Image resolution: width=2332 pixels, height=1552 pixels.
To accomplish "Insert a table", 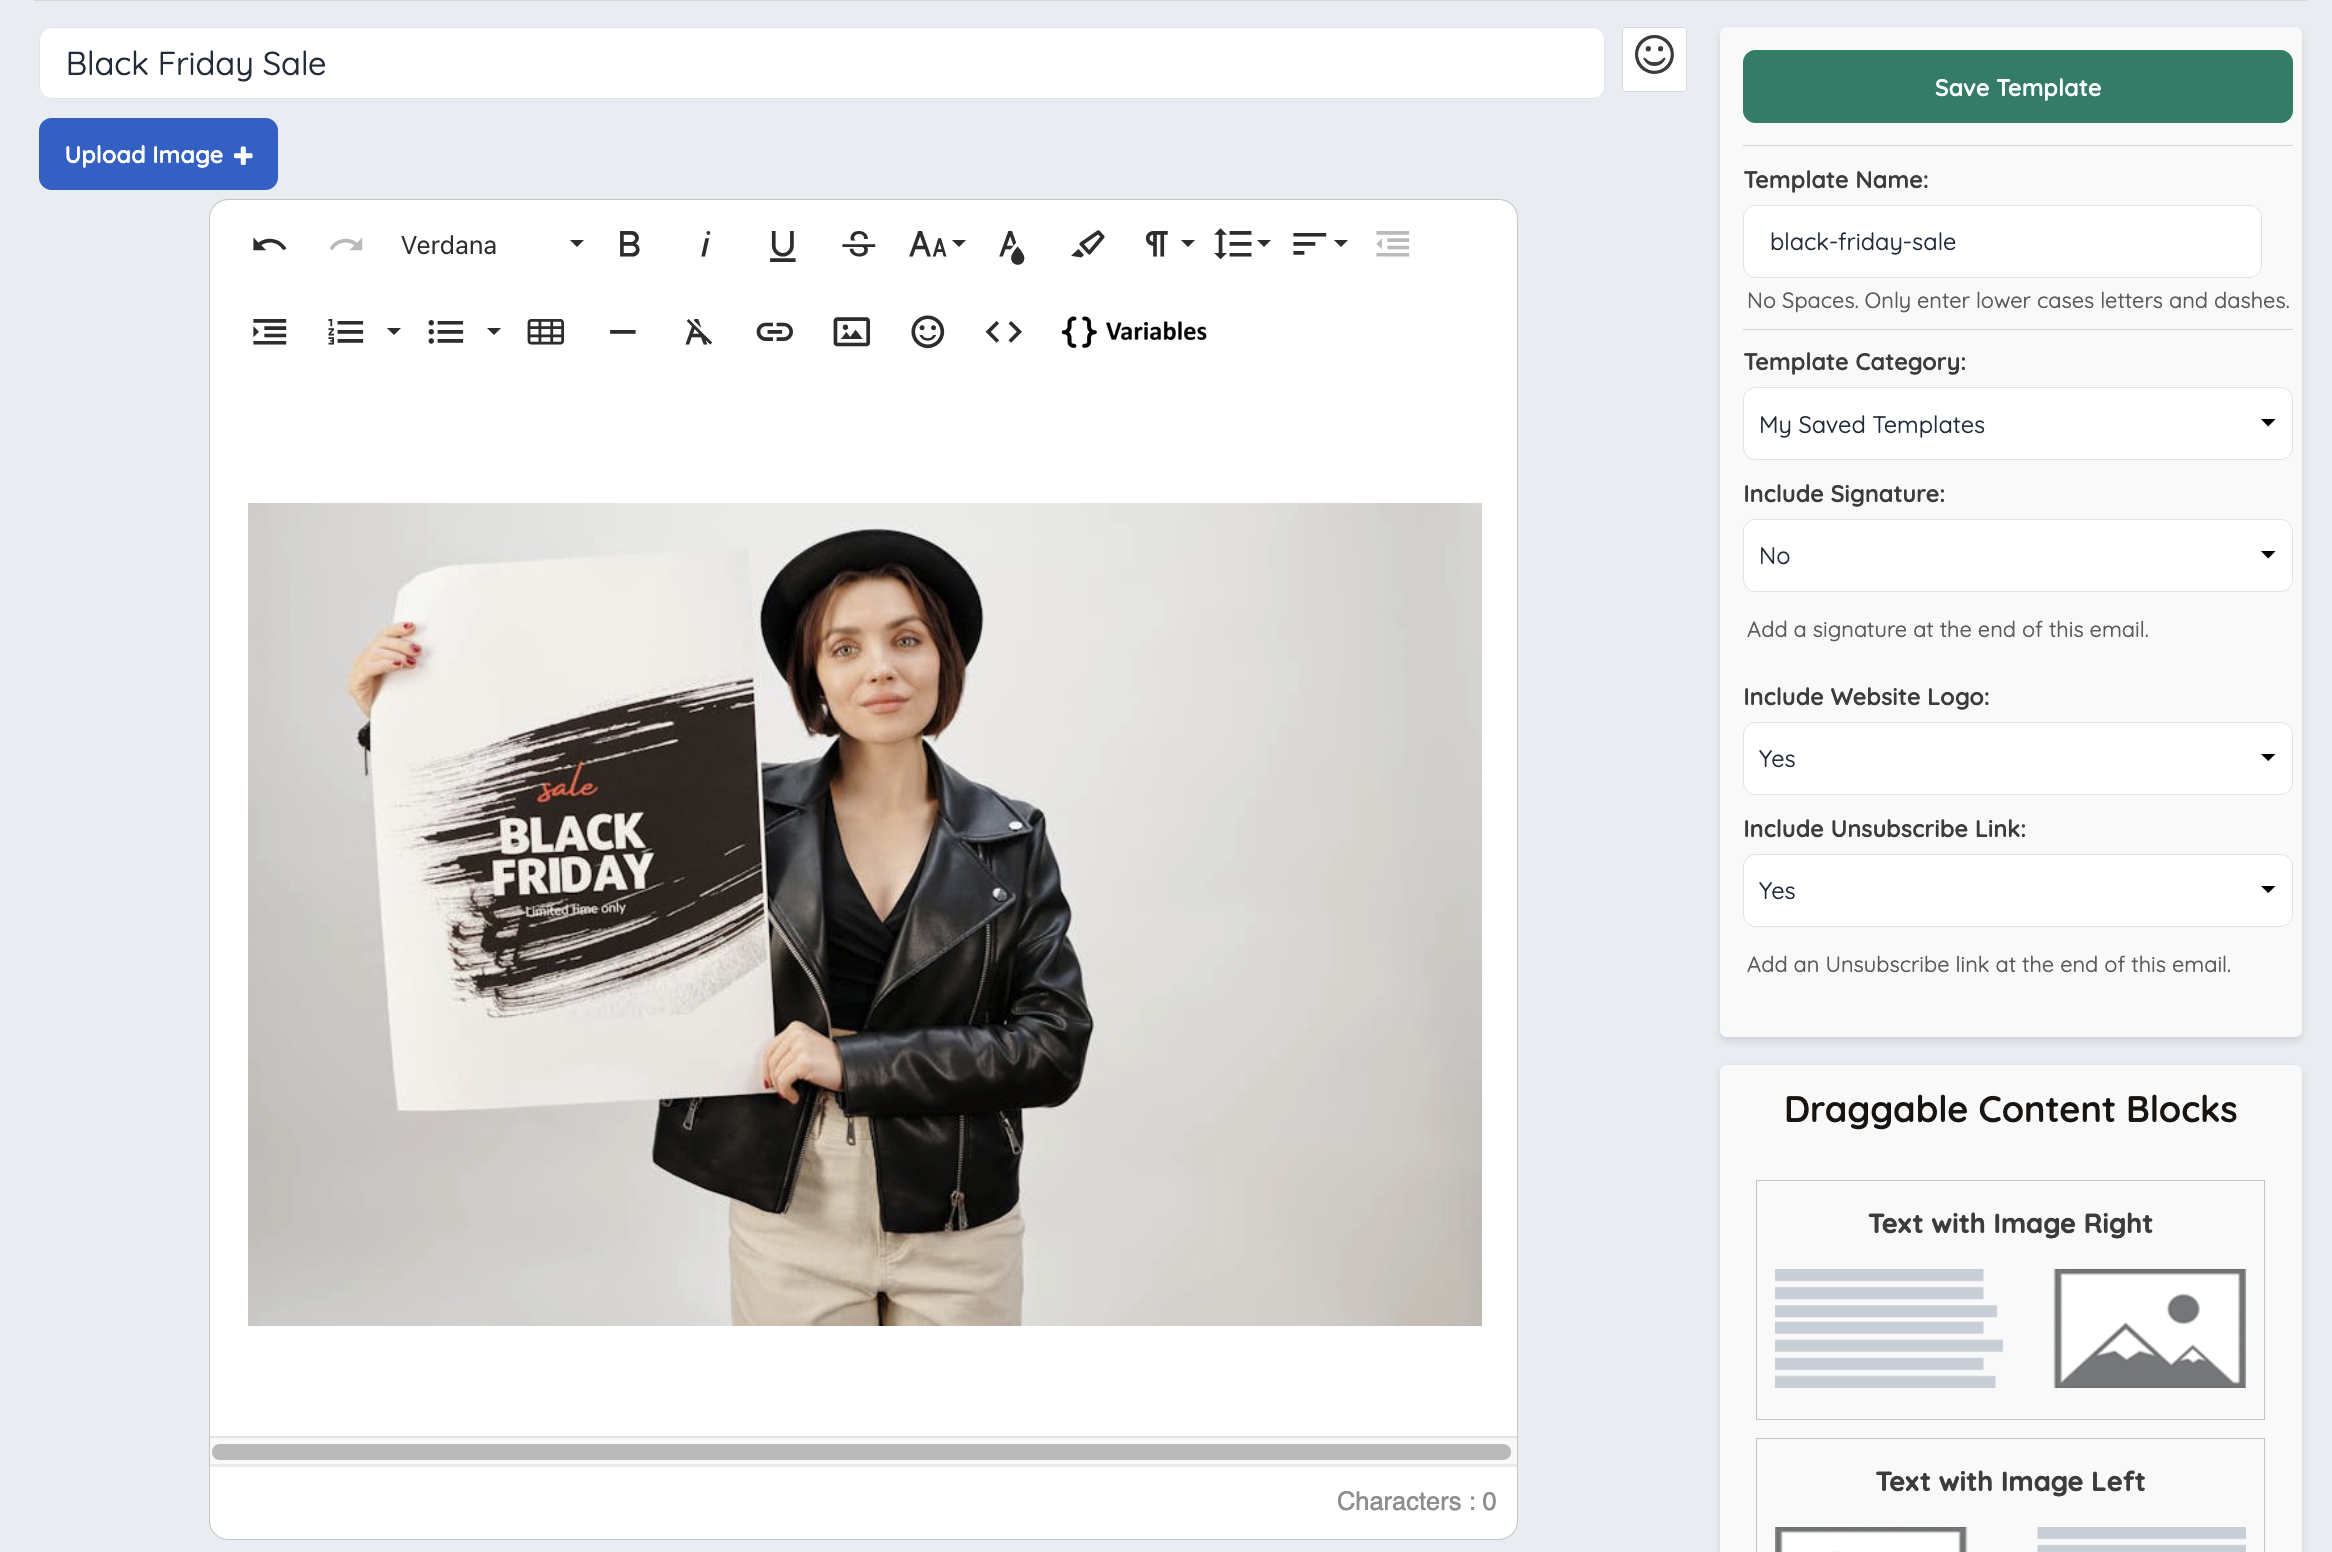I will pyautogui.click(x=545, y=332).
